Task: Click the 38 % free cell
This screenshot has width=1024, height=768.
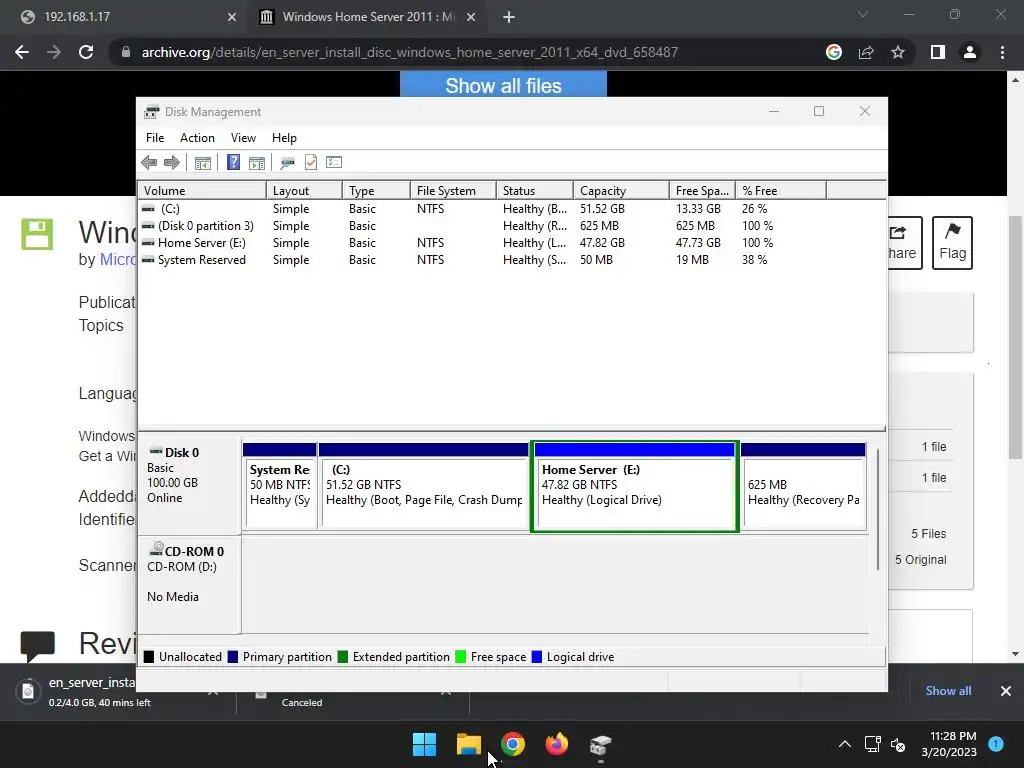Action: (754, 260)
